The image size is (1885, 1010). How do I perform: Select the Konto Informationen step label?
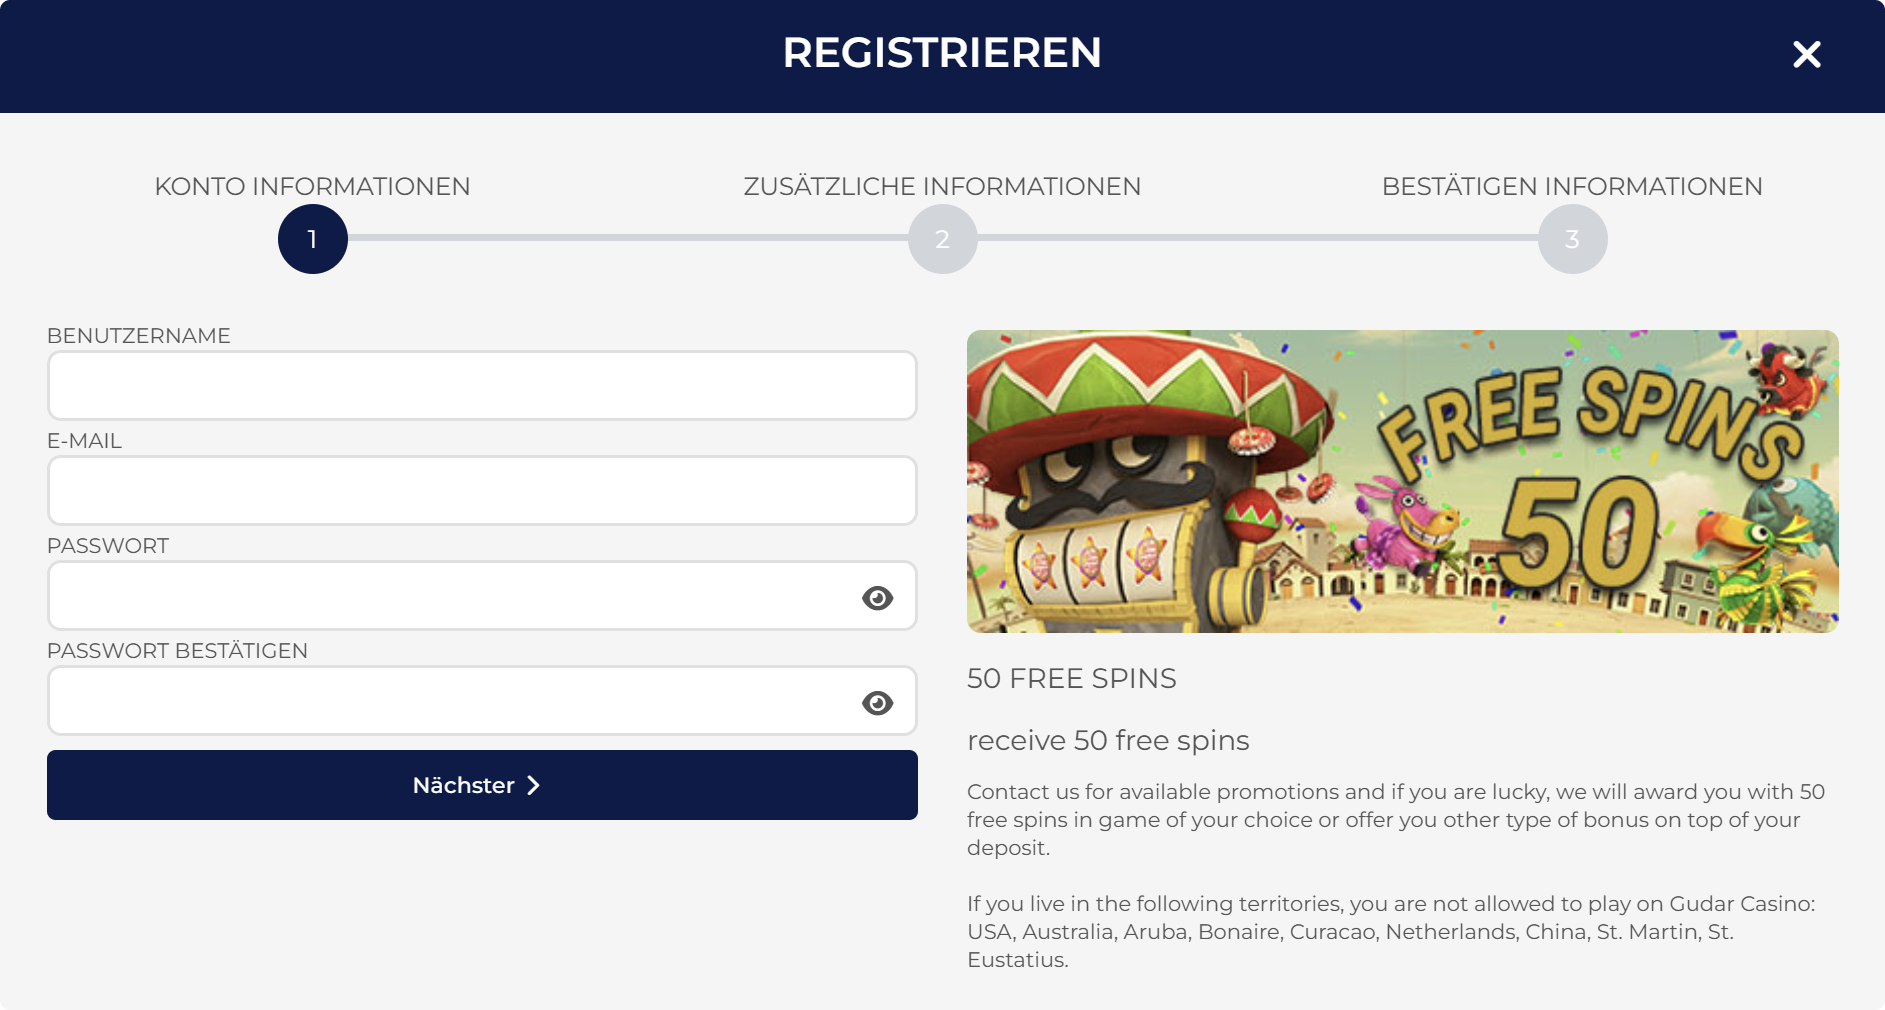[312, 186]
